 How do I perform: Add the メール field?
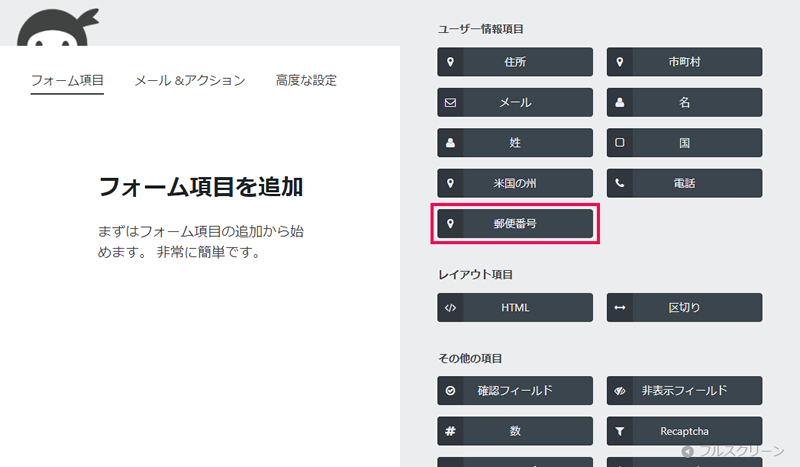pyautogui.click(x=515, y=103)
